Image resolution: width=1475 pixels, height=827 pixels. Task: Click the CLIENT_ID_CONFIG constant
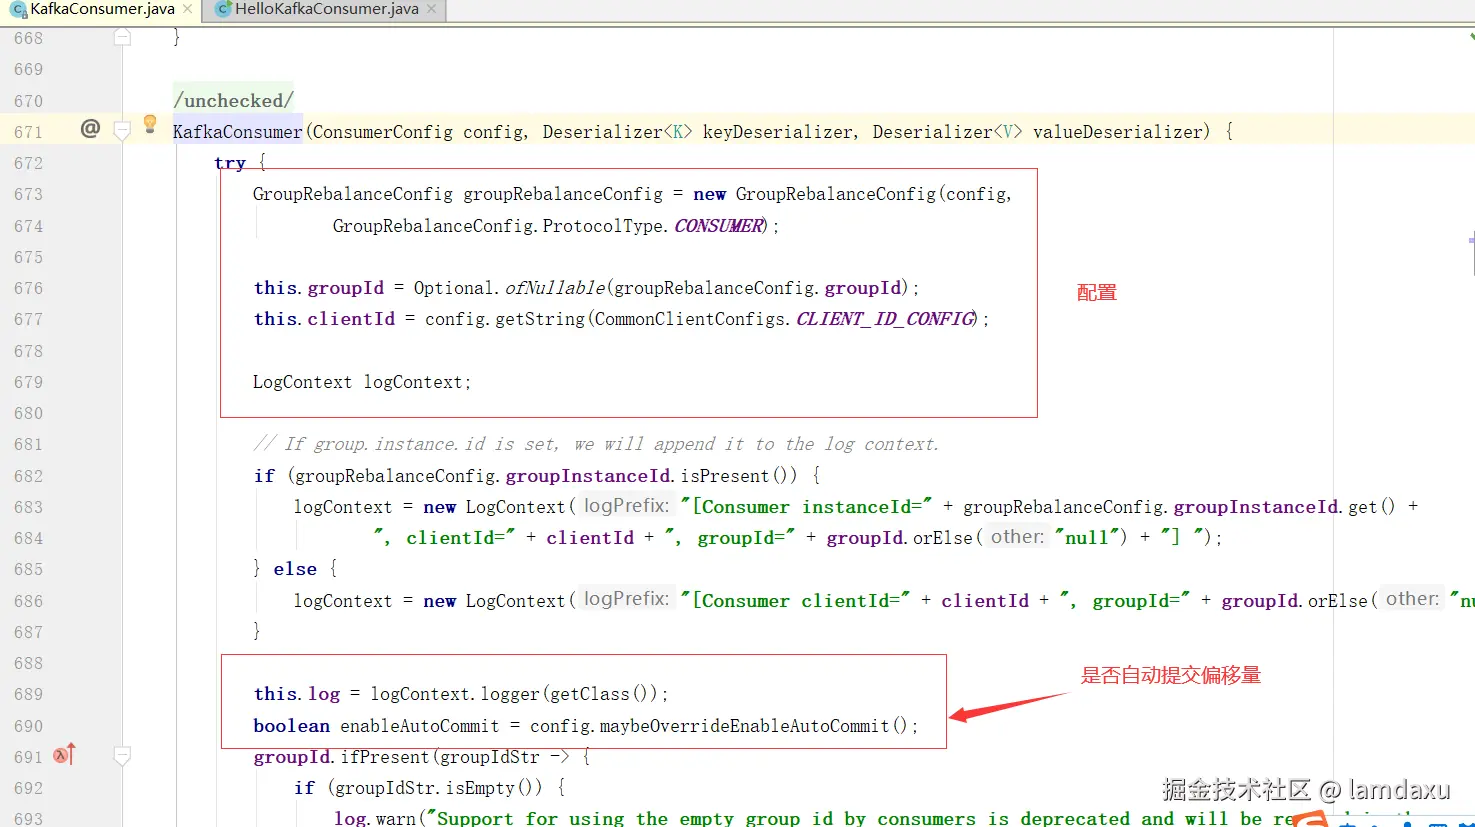885,319
